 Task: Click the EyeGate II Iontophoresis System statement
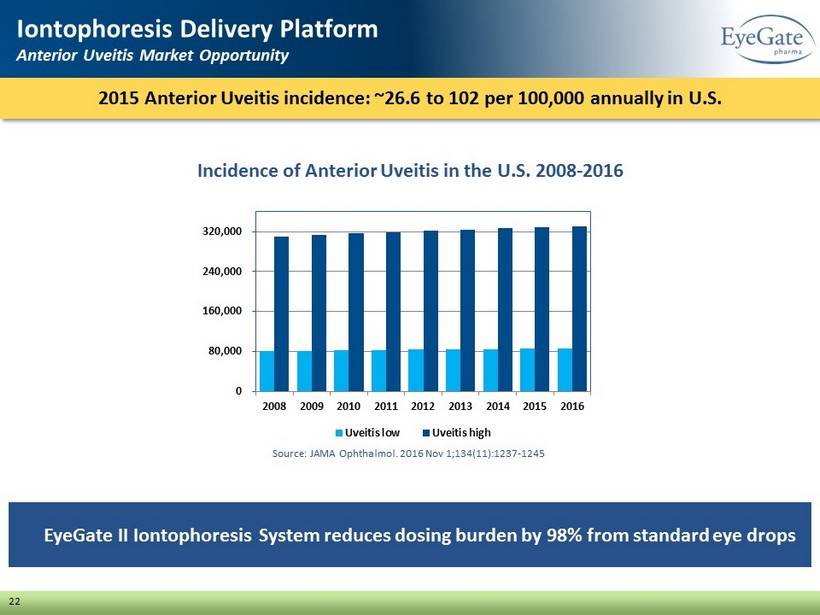coord(420,536)
